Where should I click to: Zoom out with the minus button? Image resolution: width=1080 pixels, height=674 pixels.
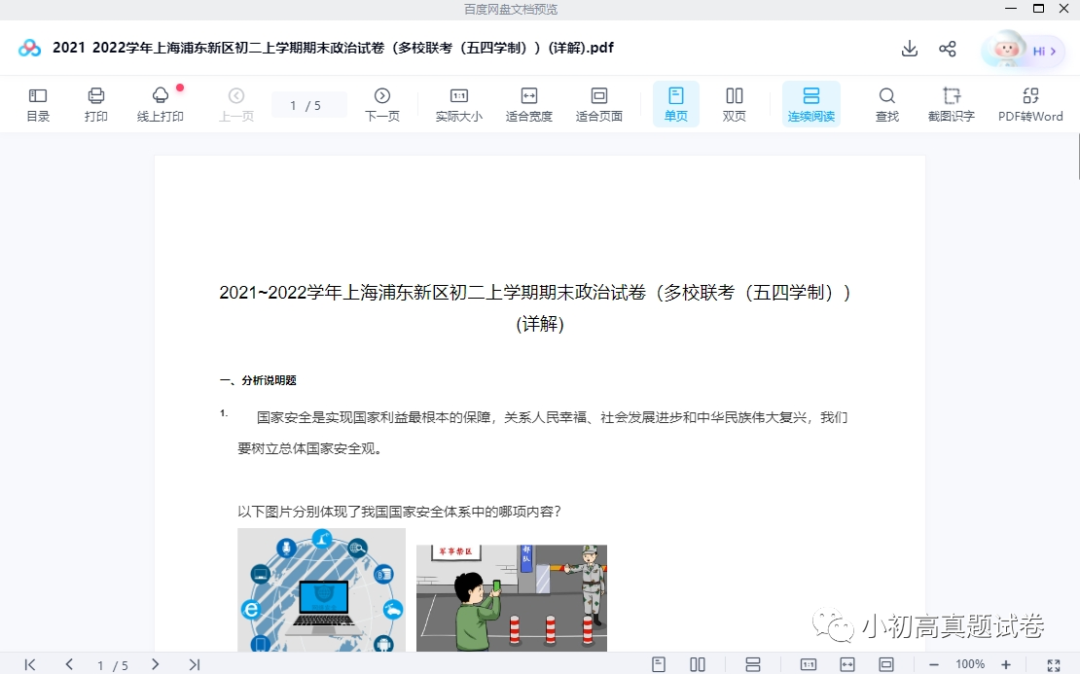pyautogui.click(x=934, y=664)
